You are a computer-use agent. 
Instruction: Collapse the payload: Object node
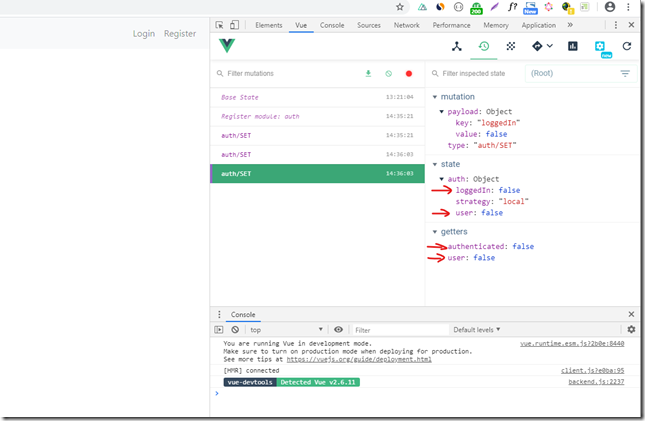(x=441, y=112)
